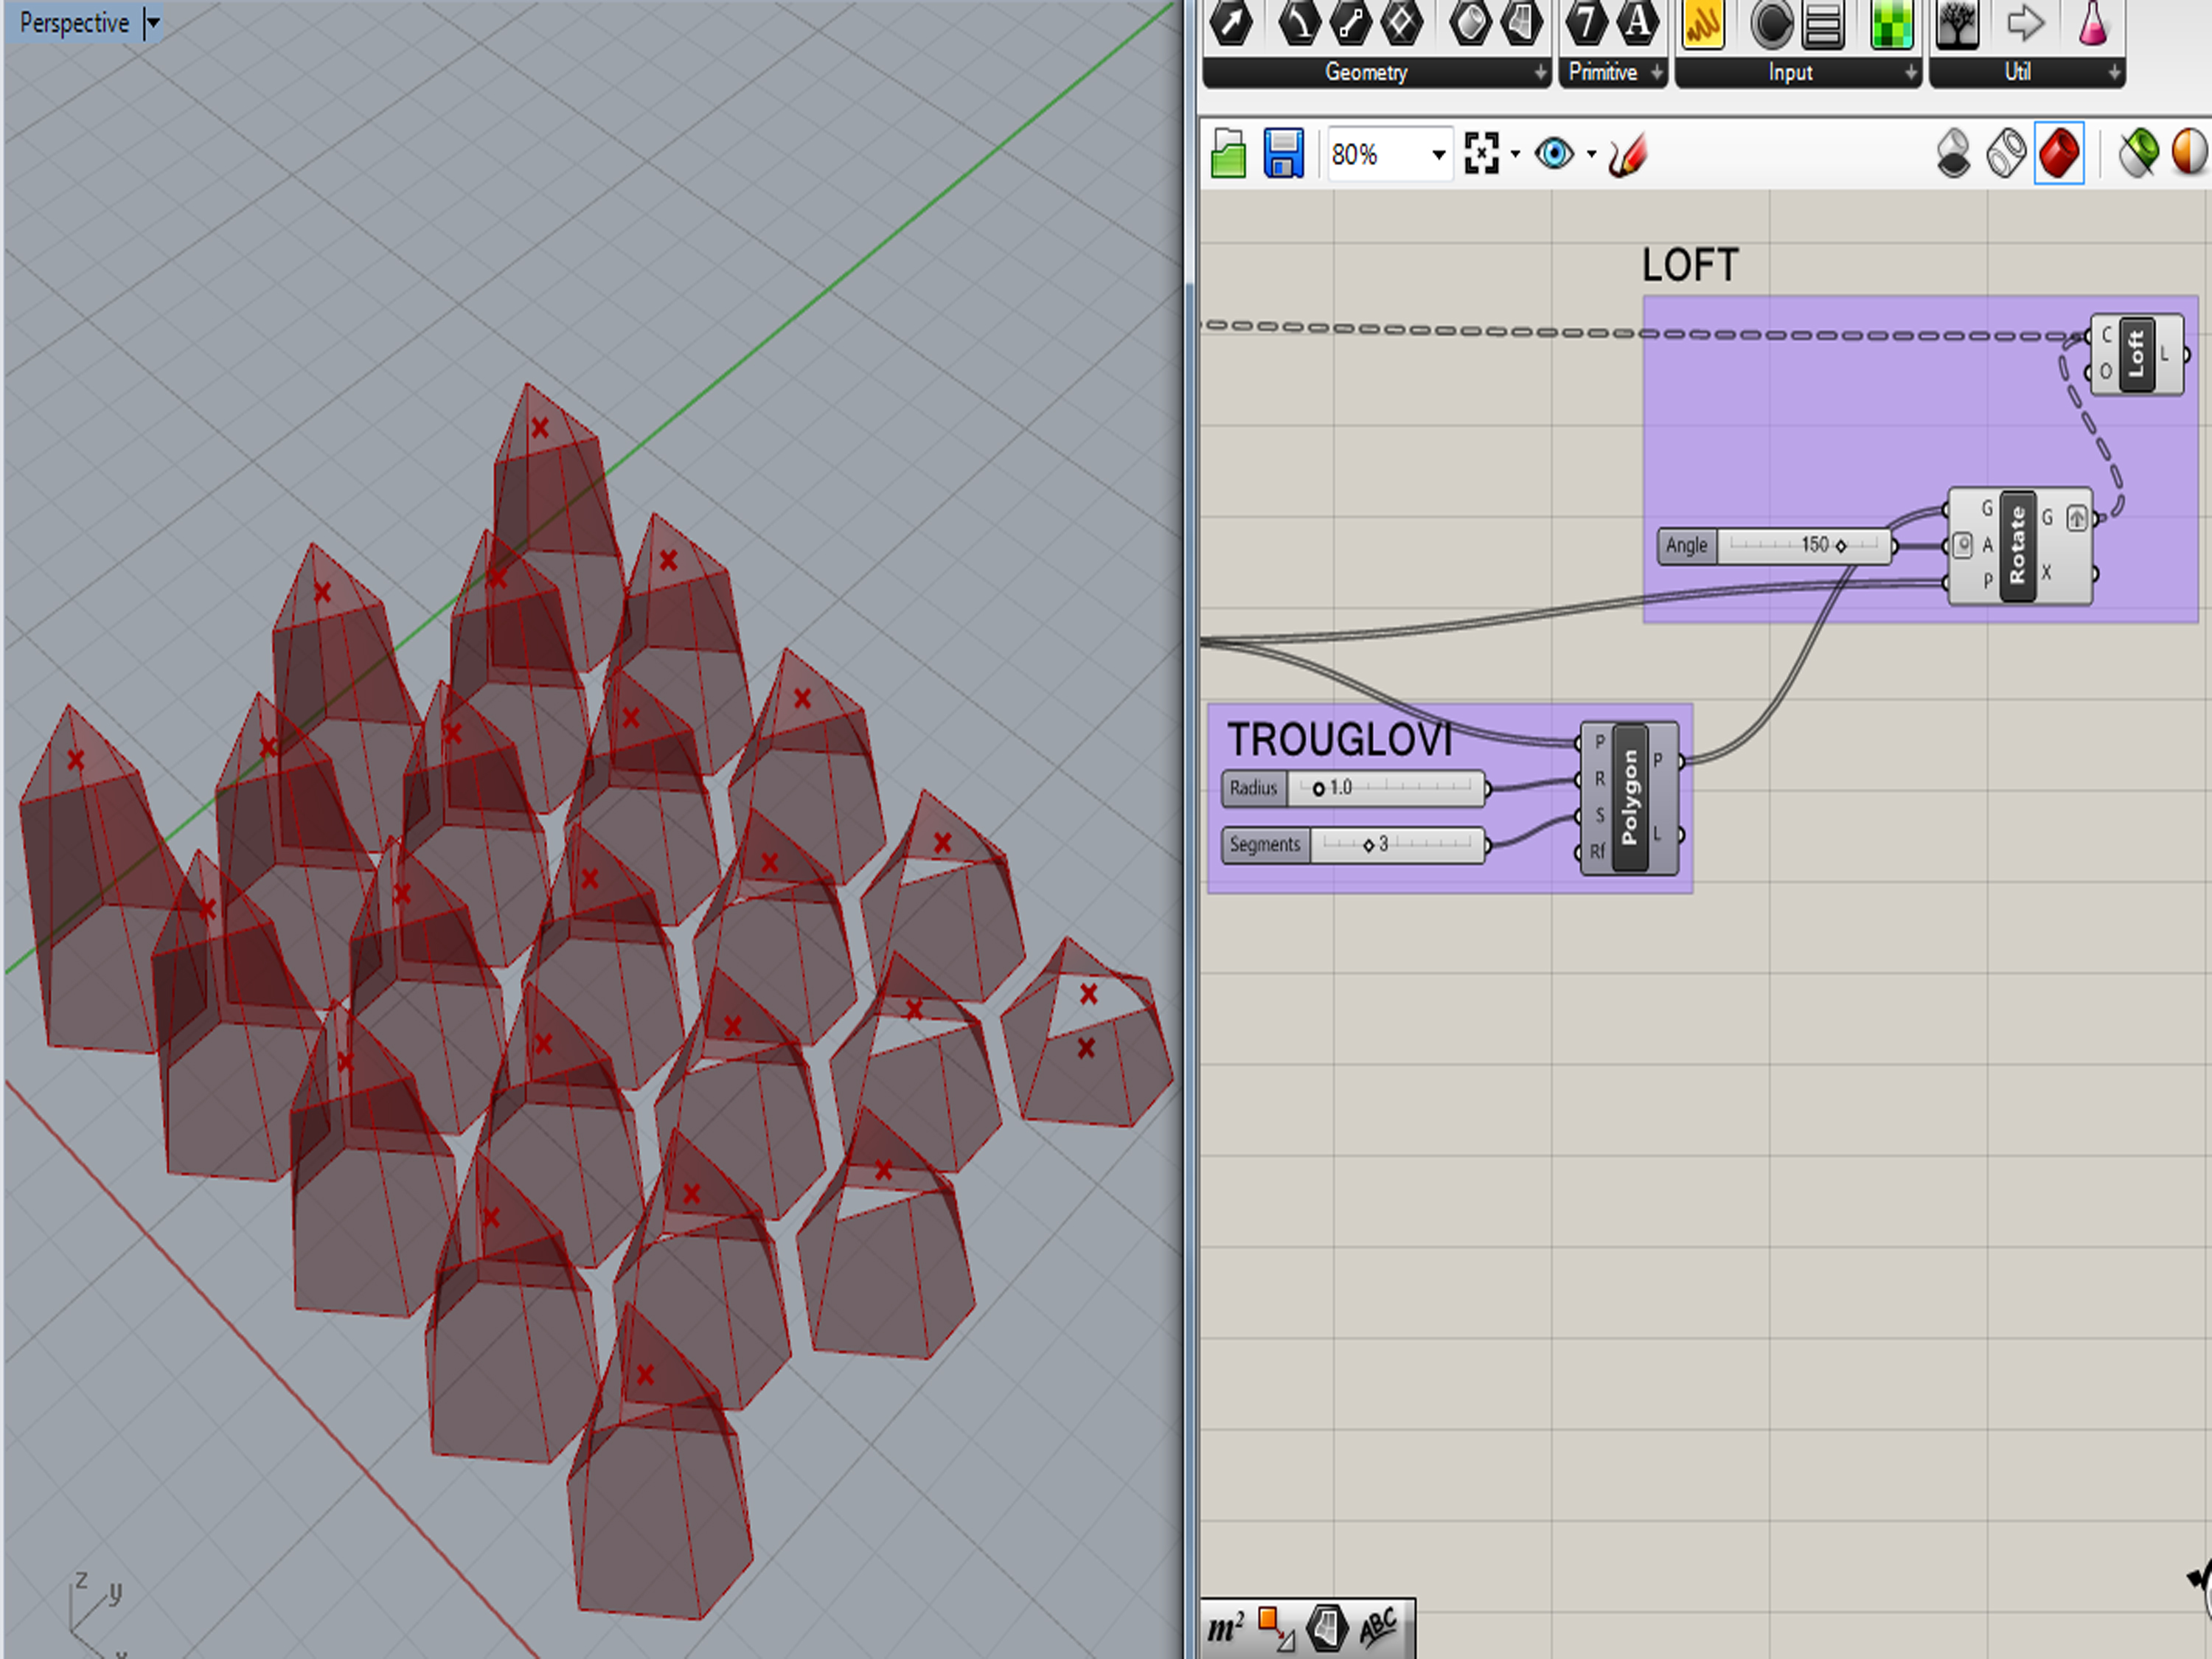The image size is (2212, 1659).
Task: Toggle no-preview mode icon
Action: [1953, 154]
